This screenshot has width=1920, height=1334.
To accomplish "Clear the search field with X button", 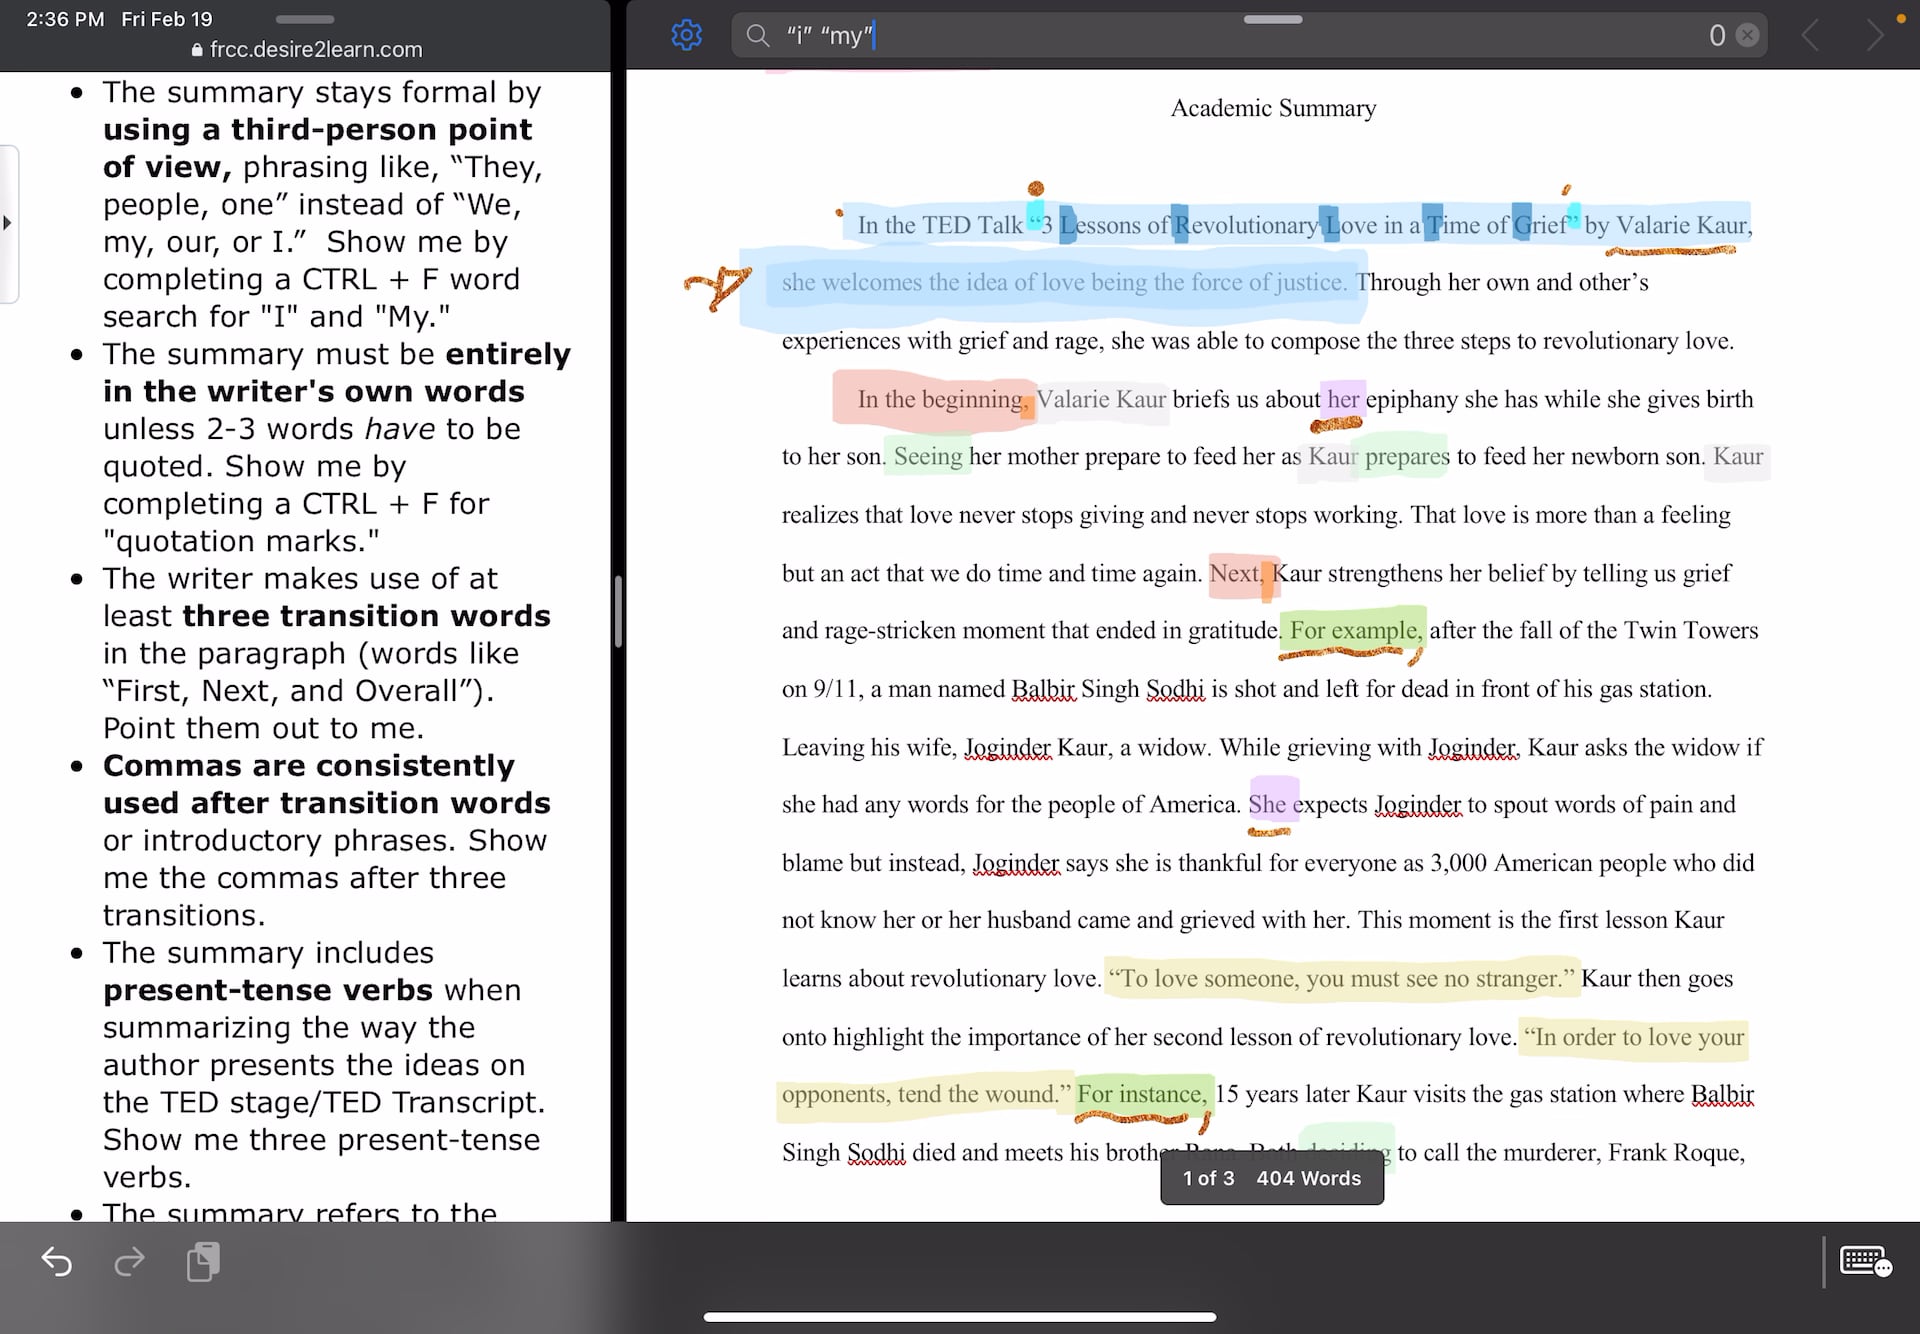I will 1747,35.
